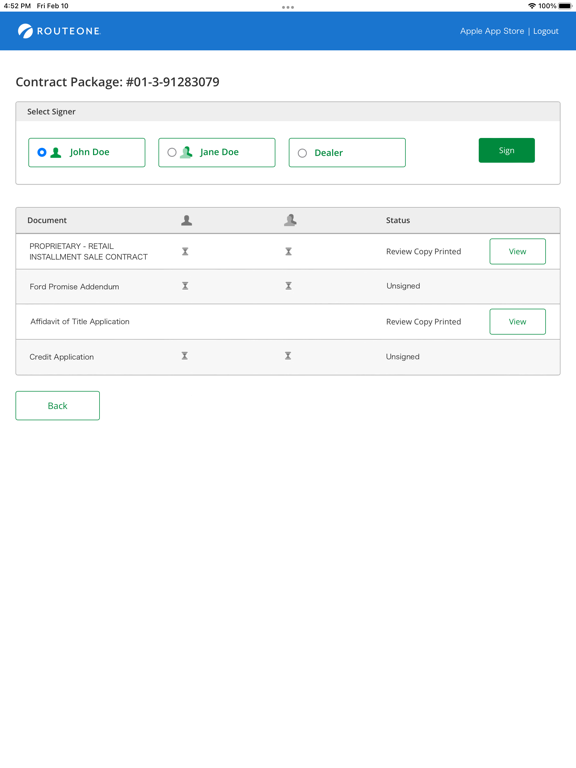
Task: Click the Wi-Fi status icon
Action: coord(531,6)
